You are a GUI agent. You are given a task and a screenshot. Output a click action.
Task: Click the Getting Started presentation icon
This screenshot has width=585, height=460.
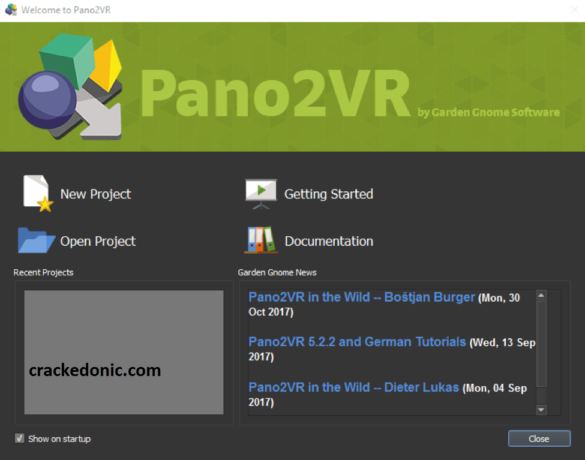coord(261,194)
